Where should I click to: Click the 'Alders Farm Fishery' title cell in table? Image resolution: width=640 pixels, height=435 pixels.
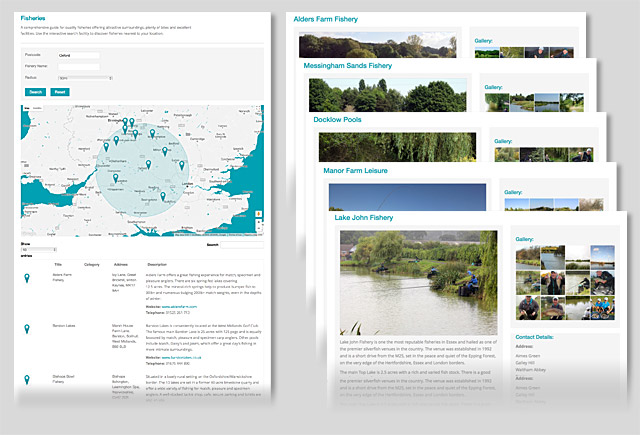(x=62, y=277)
